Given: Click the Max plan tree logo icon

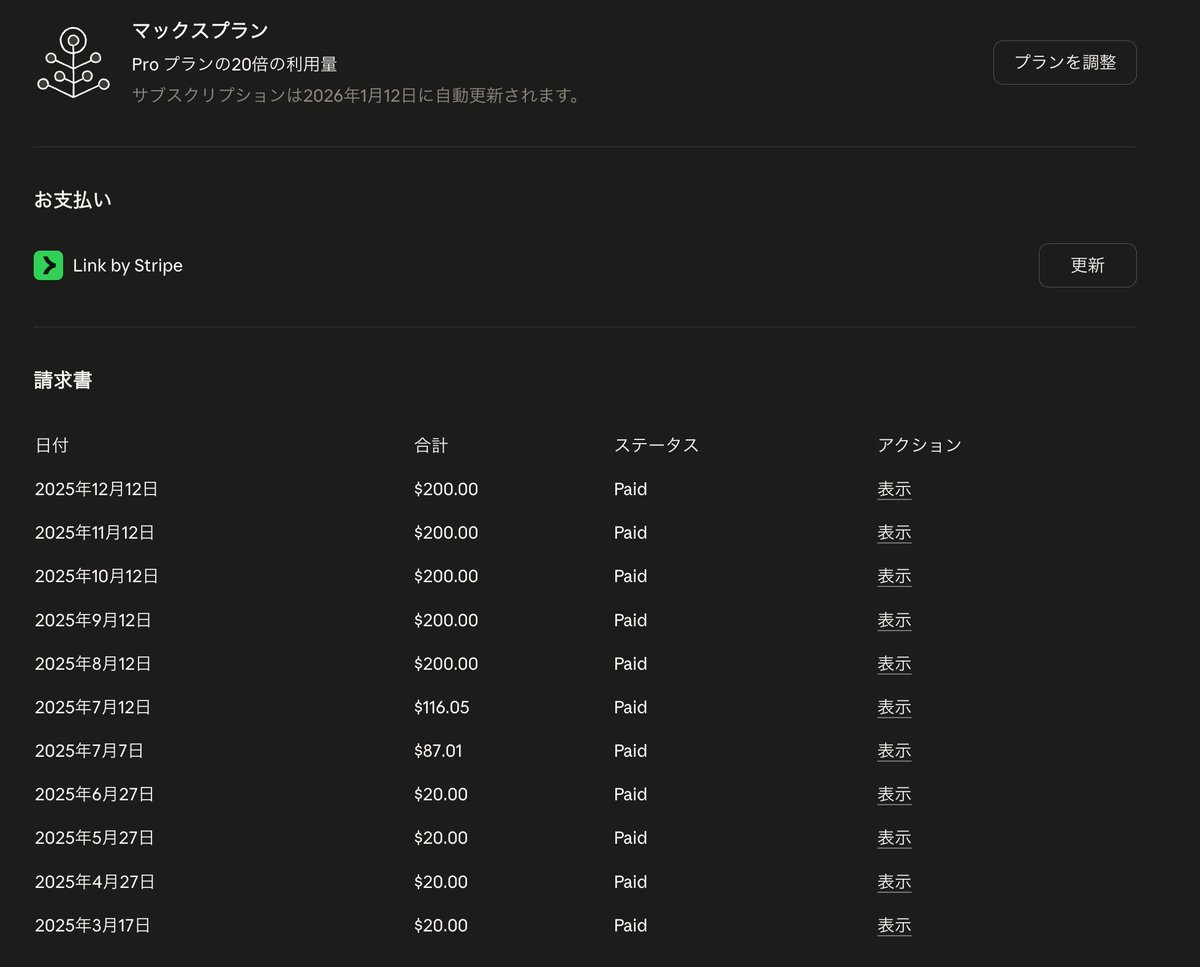Looking at the screenshot, I should pyautogui.click(x=73, y=62).
